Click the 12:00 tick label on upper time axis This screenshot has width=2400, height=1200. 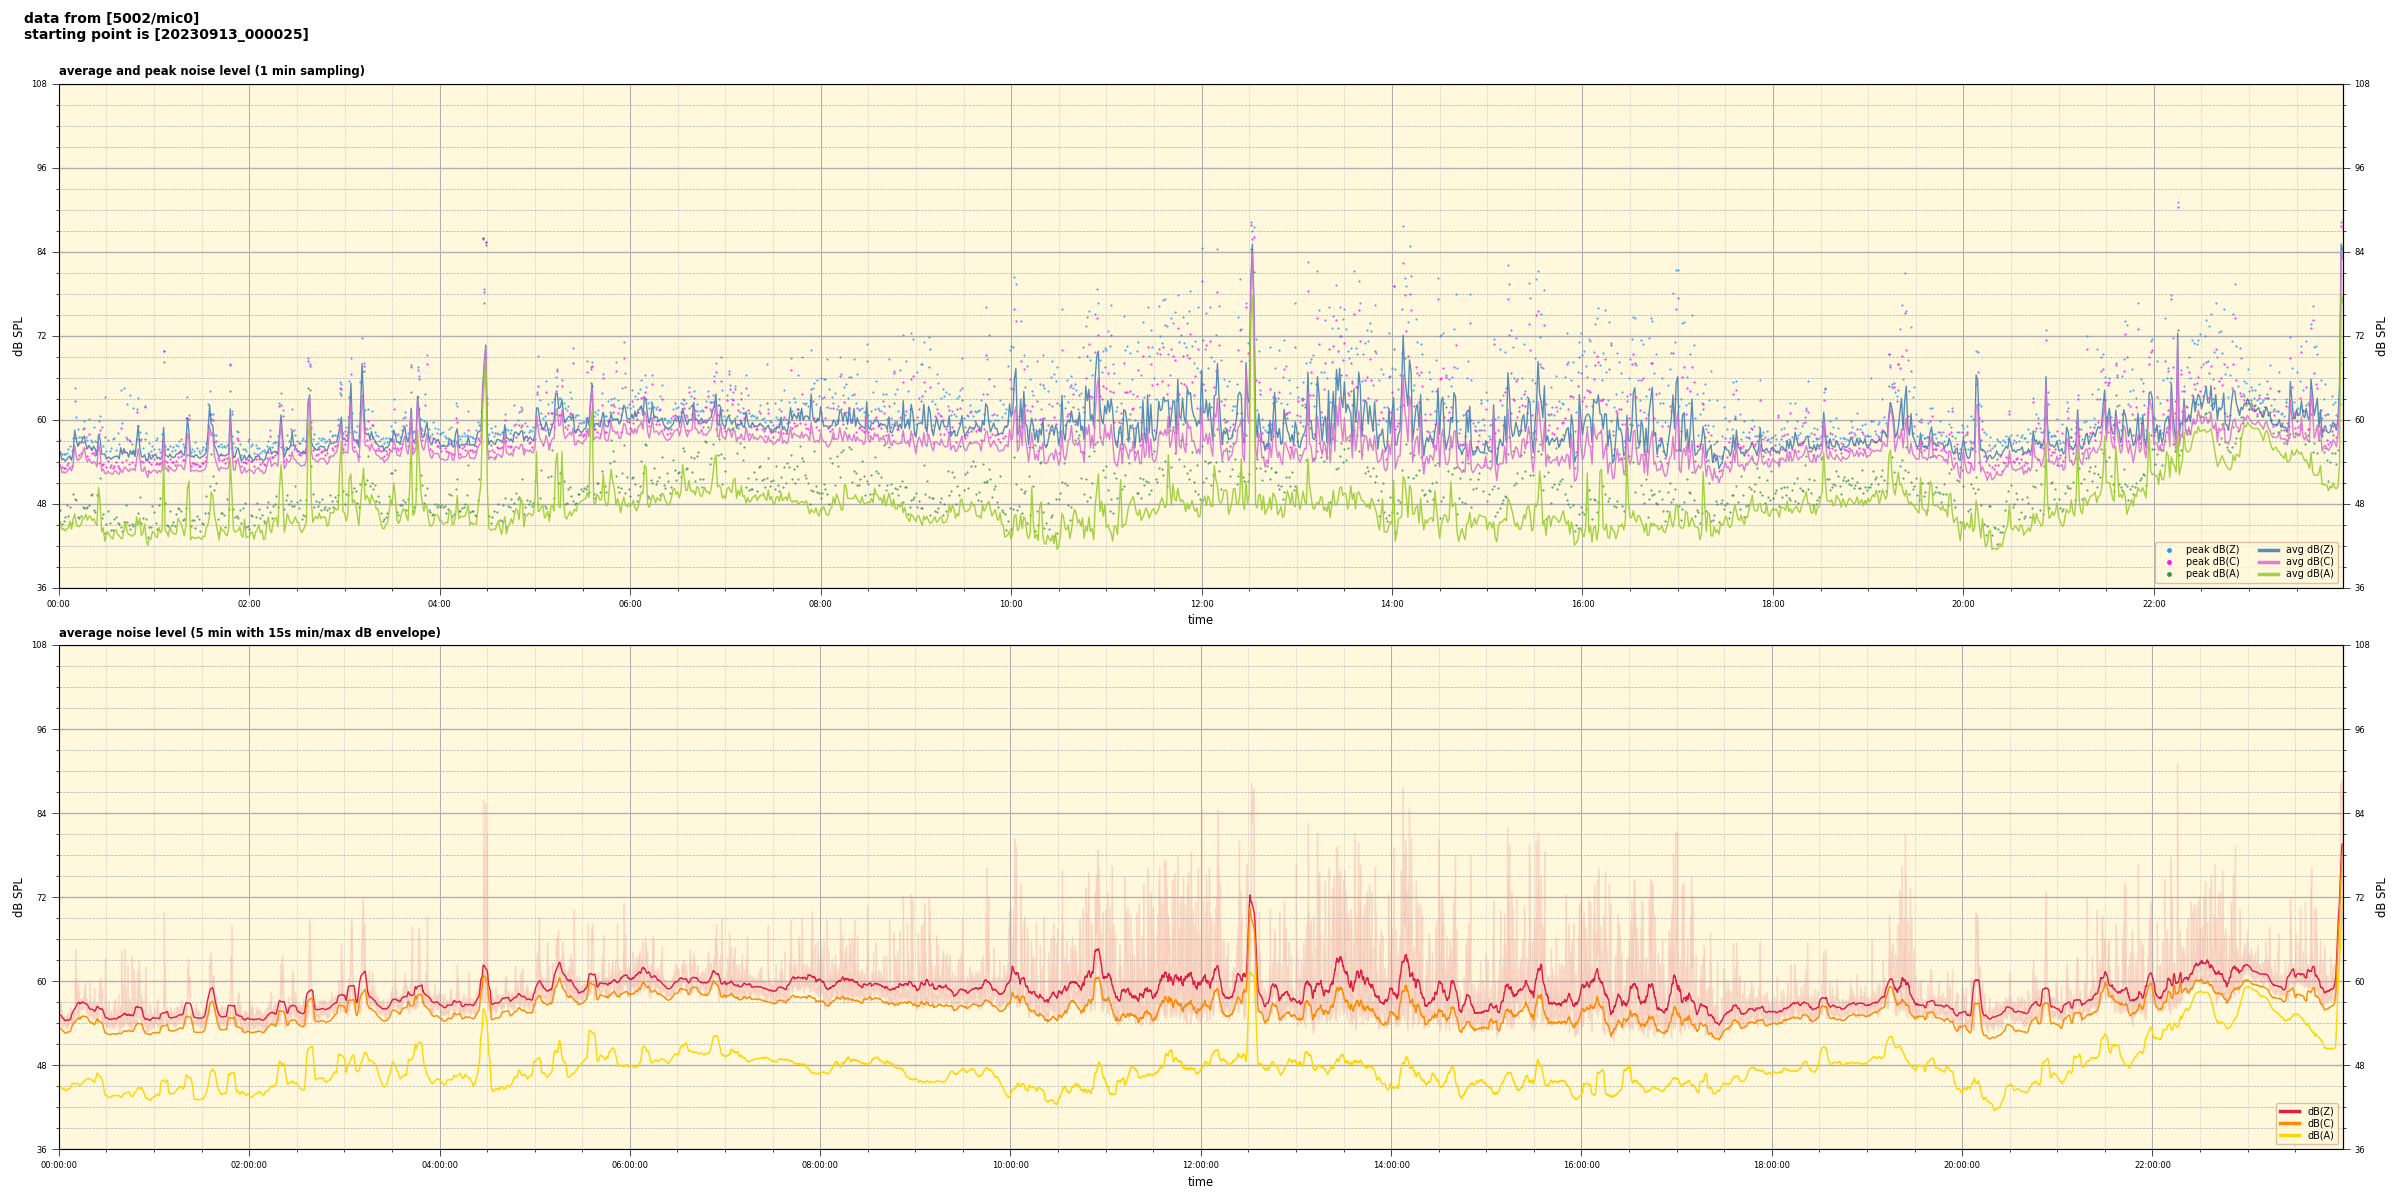[1201, 604]
